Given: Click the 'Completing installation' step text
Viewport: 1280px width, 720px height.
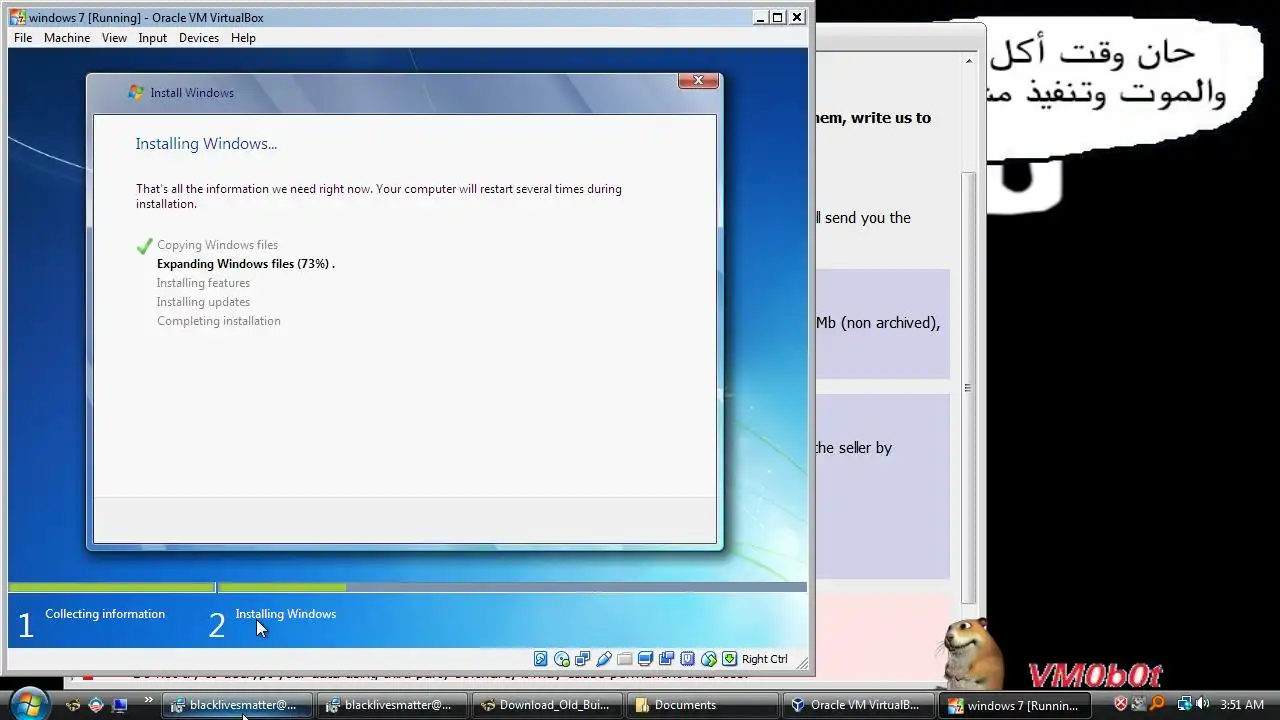Looking at the screenshot, I should [218, 321].
